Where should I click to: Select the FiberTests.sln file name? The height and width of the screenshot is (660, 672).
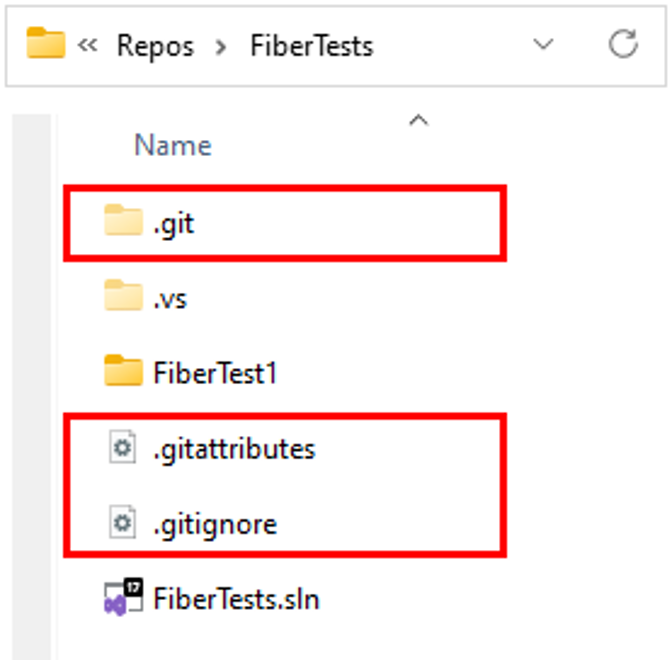pos(236,599)
